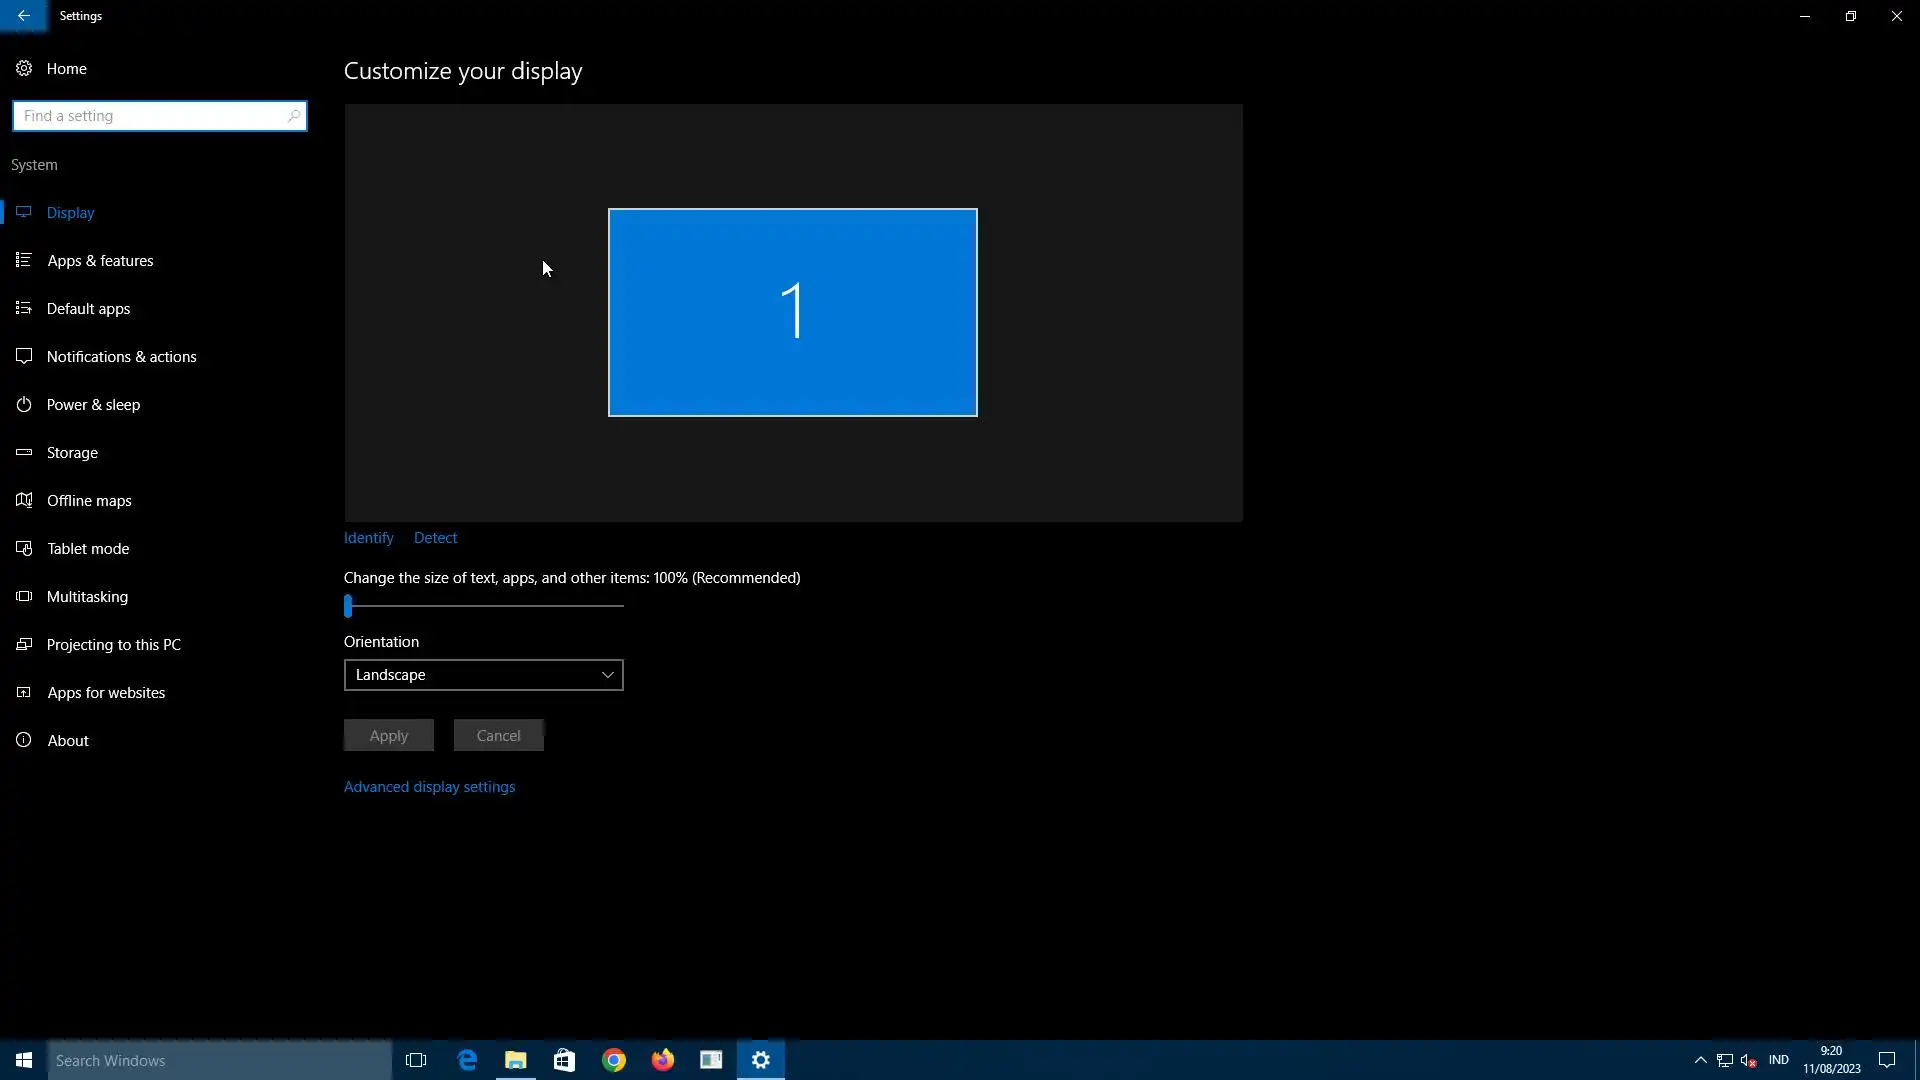The height and width of the screenshot is (1080, 1920).
Task: Select display monitor 1 thumbnail
Action: pos(792,312)
